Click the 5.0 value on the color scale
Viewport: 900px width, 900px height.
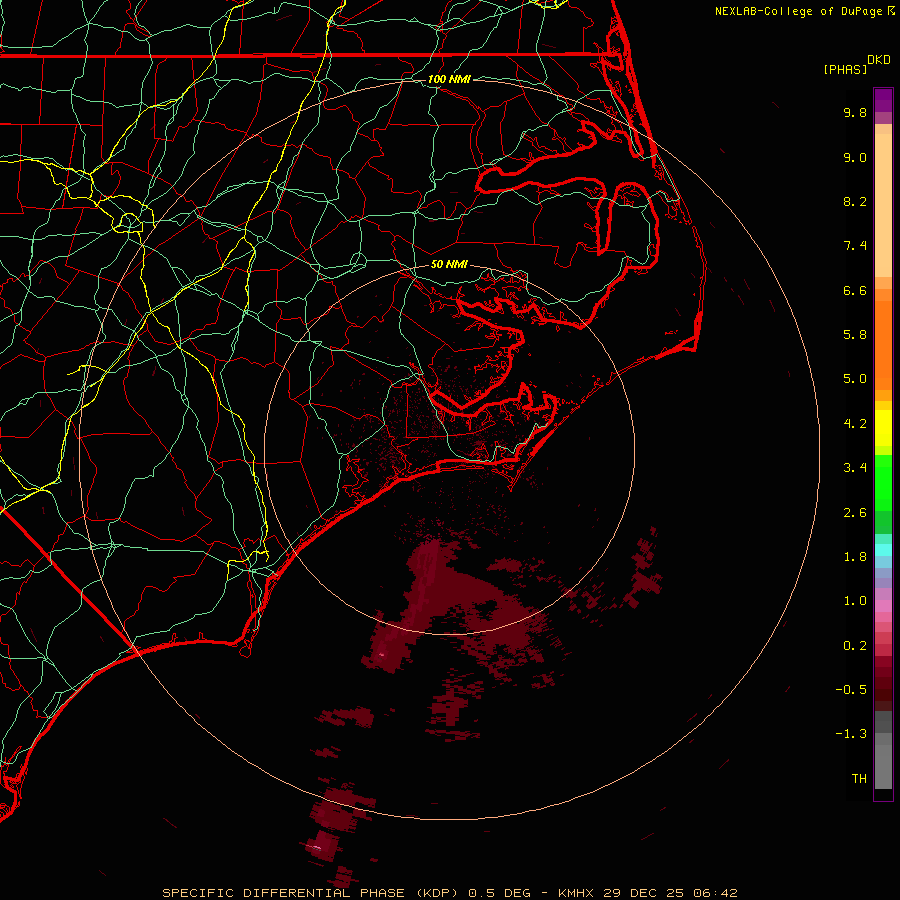(855, 379)
